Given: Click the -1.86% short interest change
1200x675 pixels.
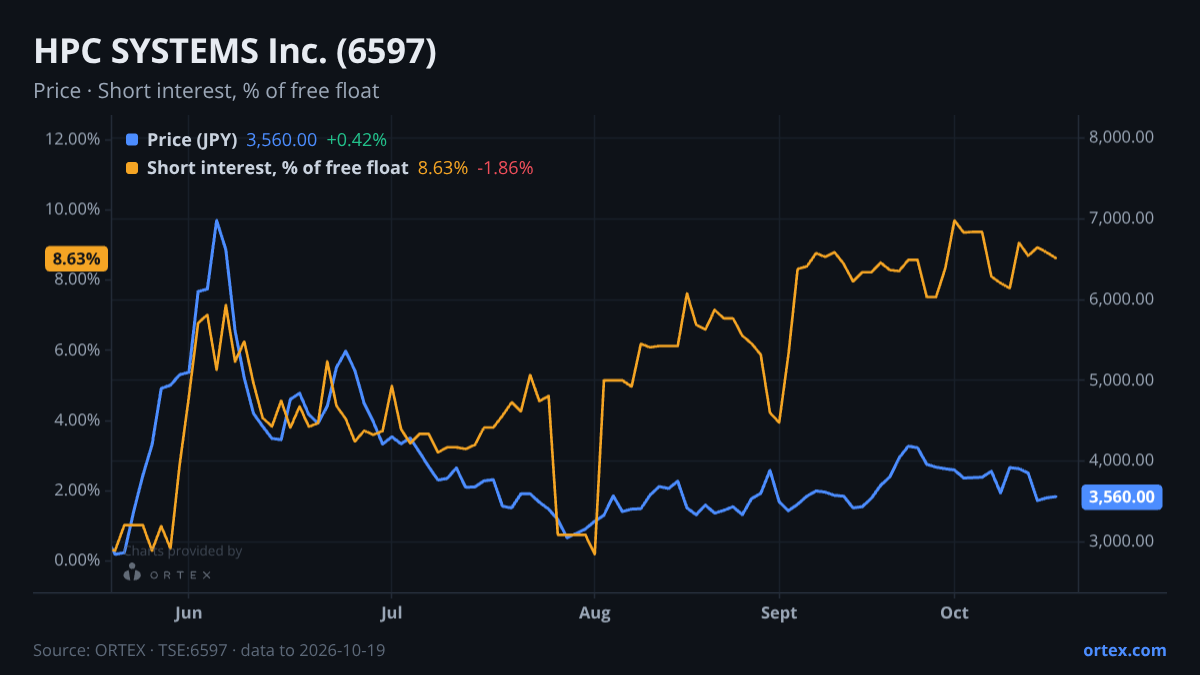Looking at the screenshot, I should click(x=505, y=168).
